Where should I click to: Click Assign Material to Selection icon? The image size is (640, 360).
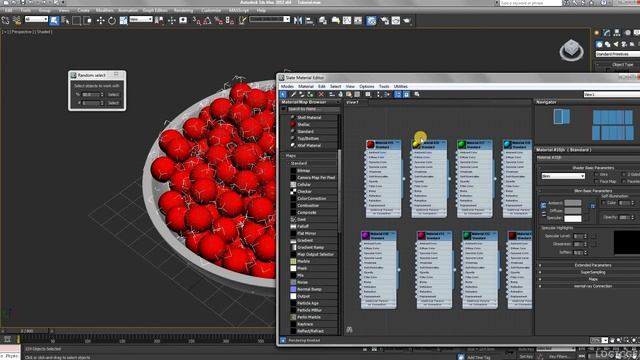[311, 94]
